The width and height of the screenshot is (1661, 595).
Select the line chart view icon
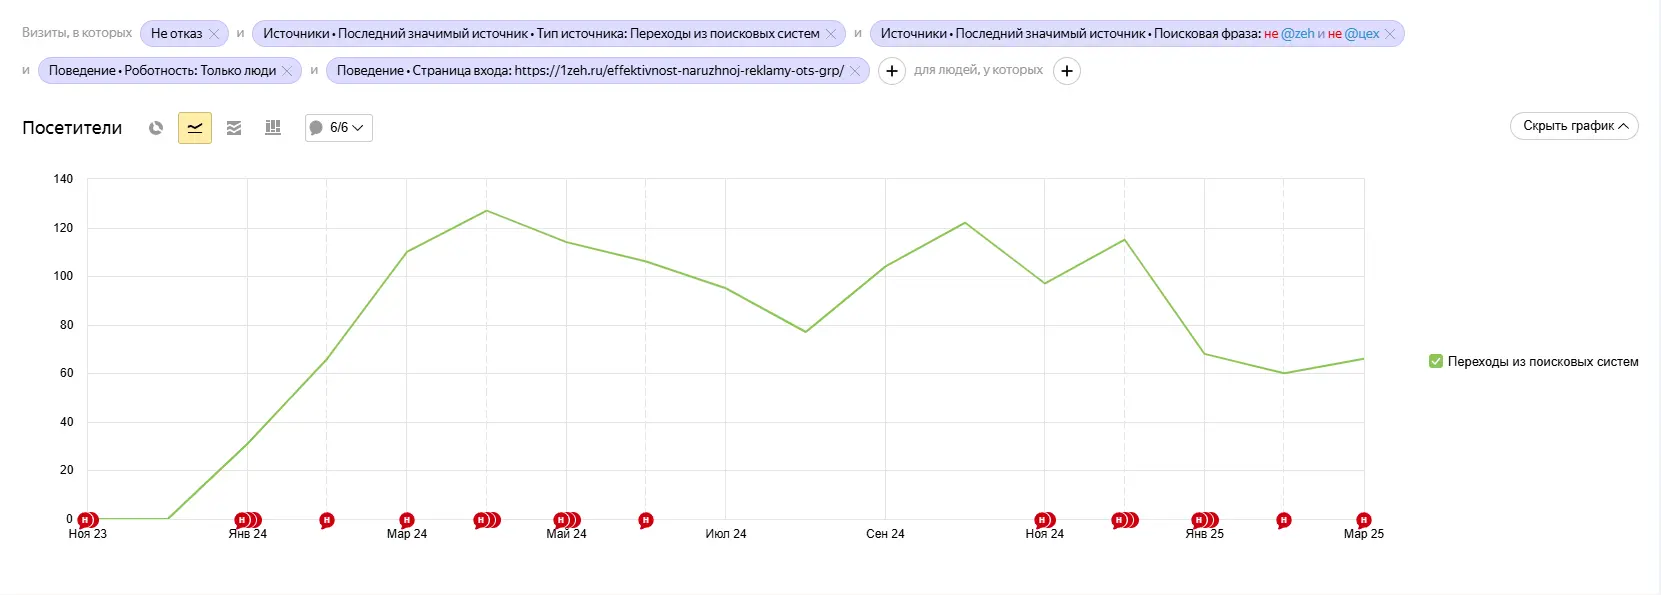coord(195,128)
